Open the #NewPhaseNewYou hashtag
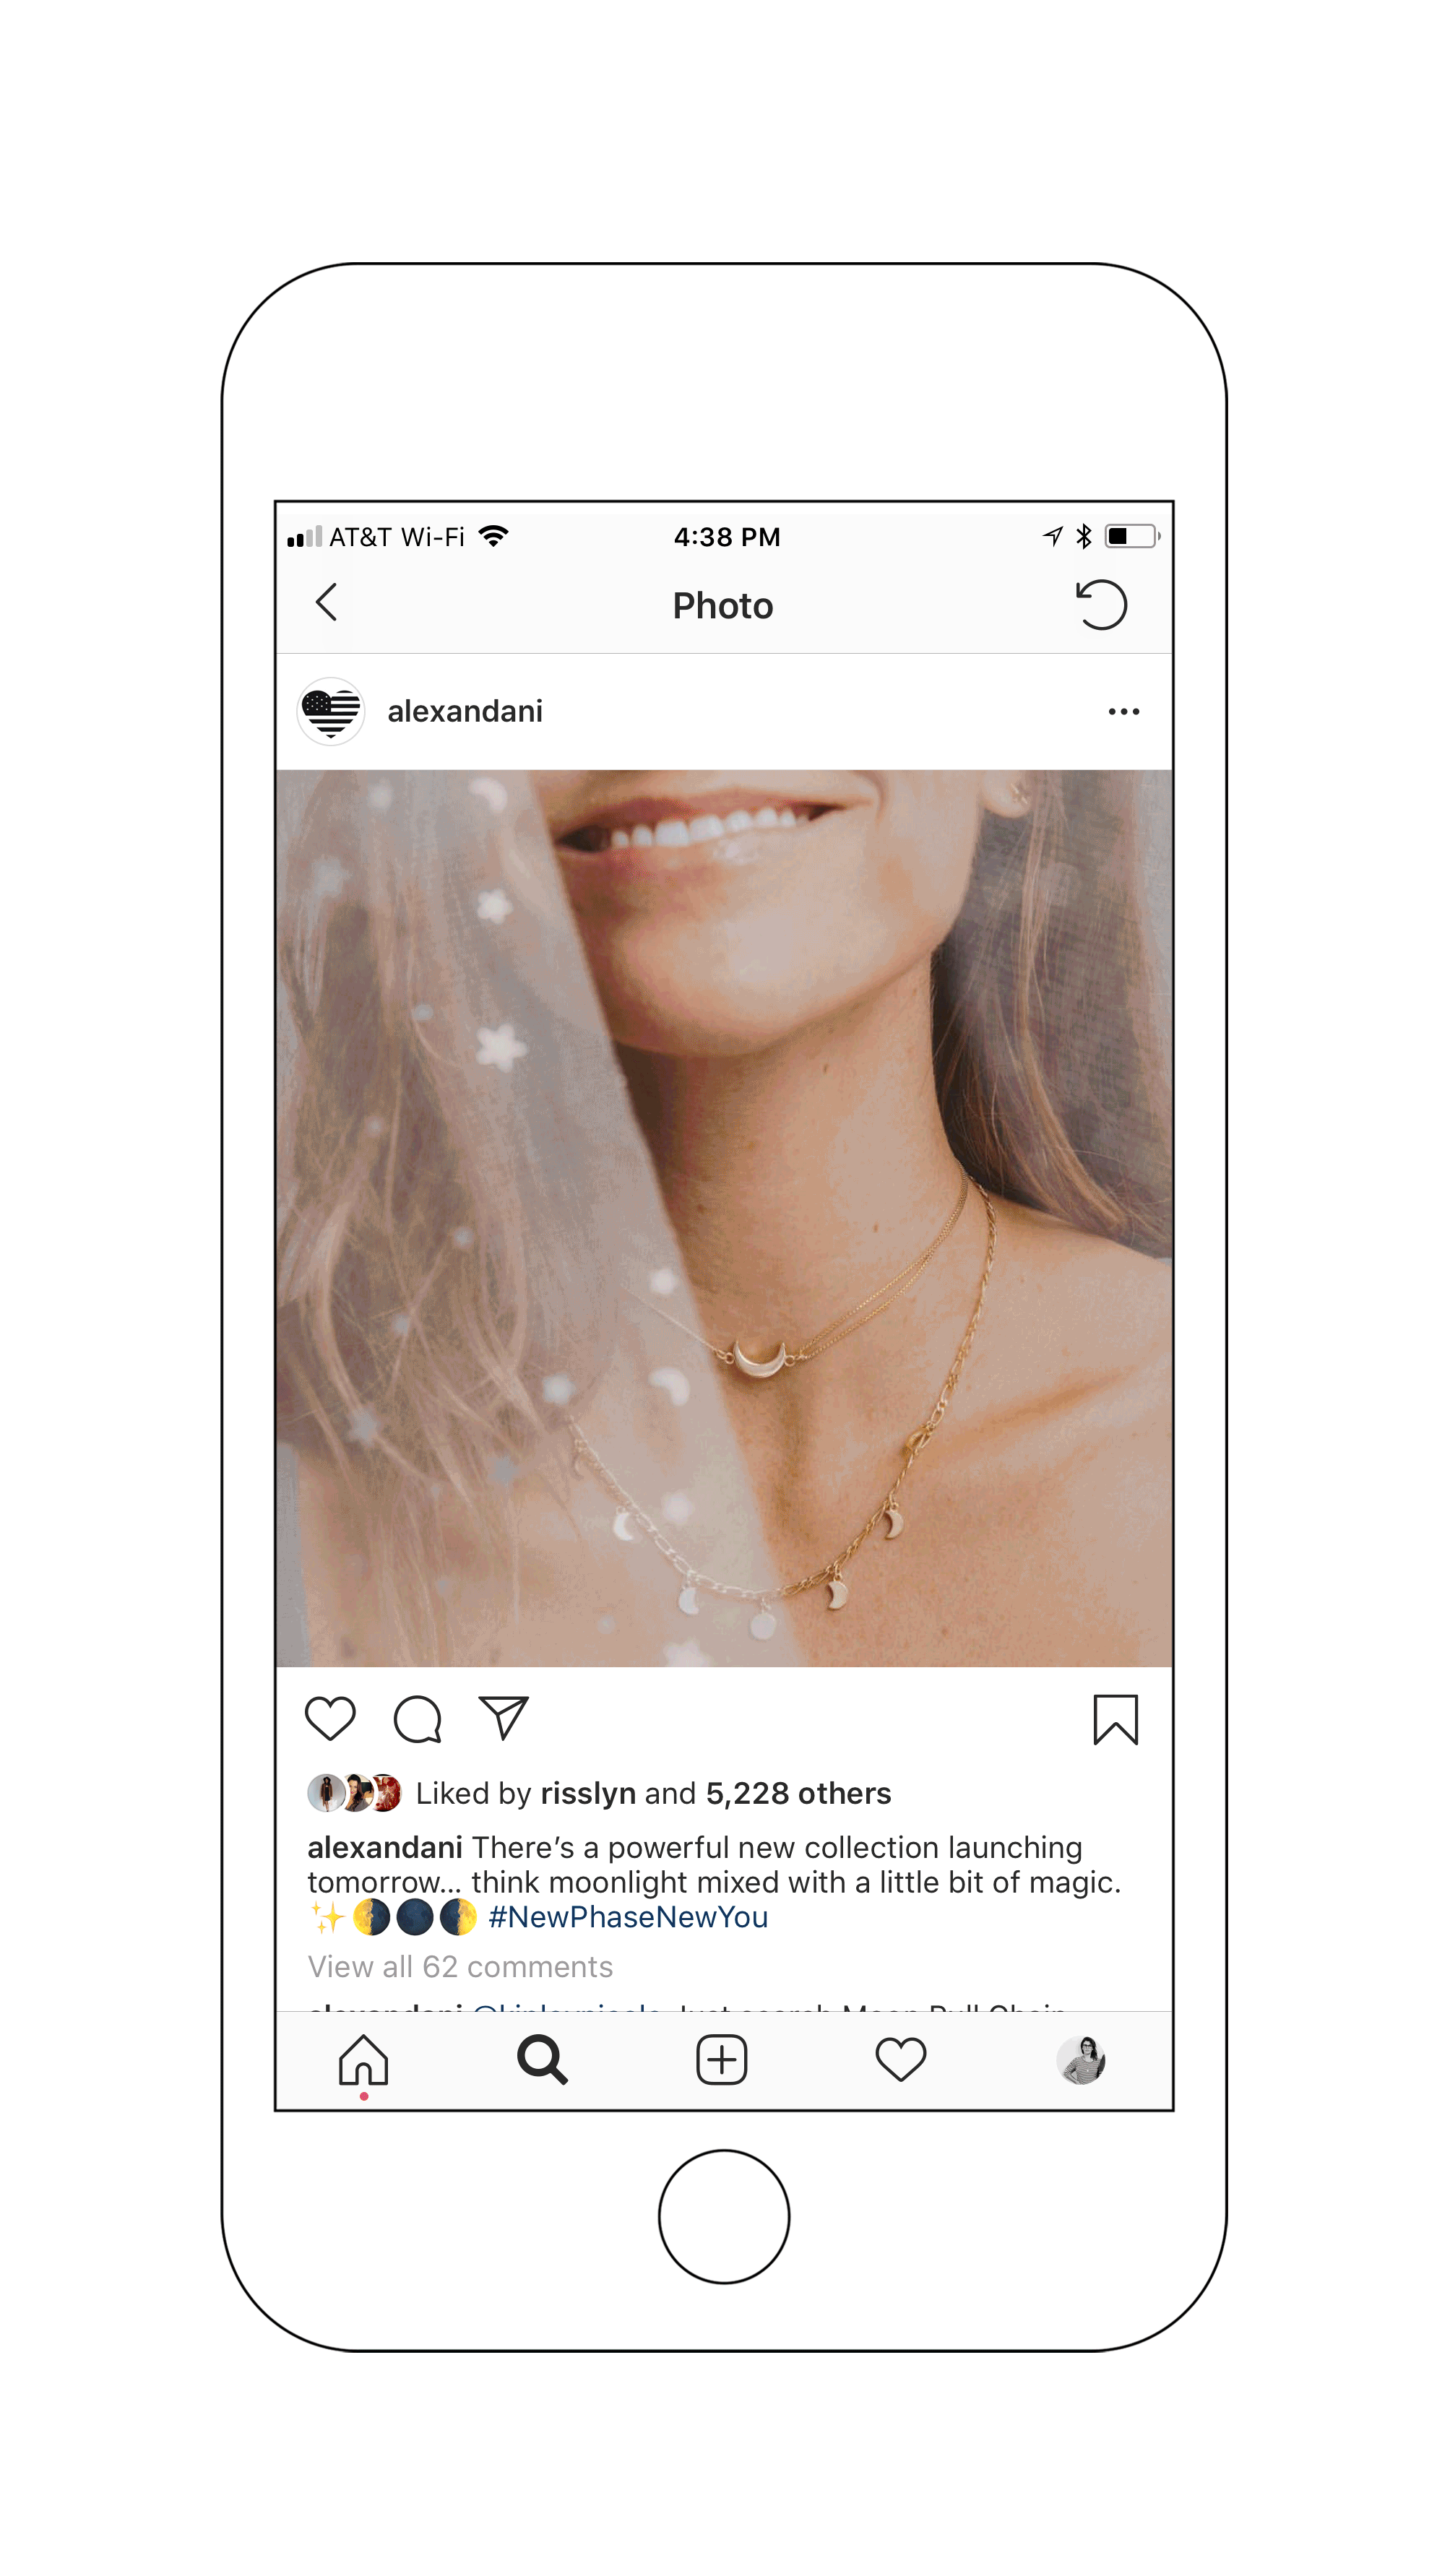 coord(628,1918)
